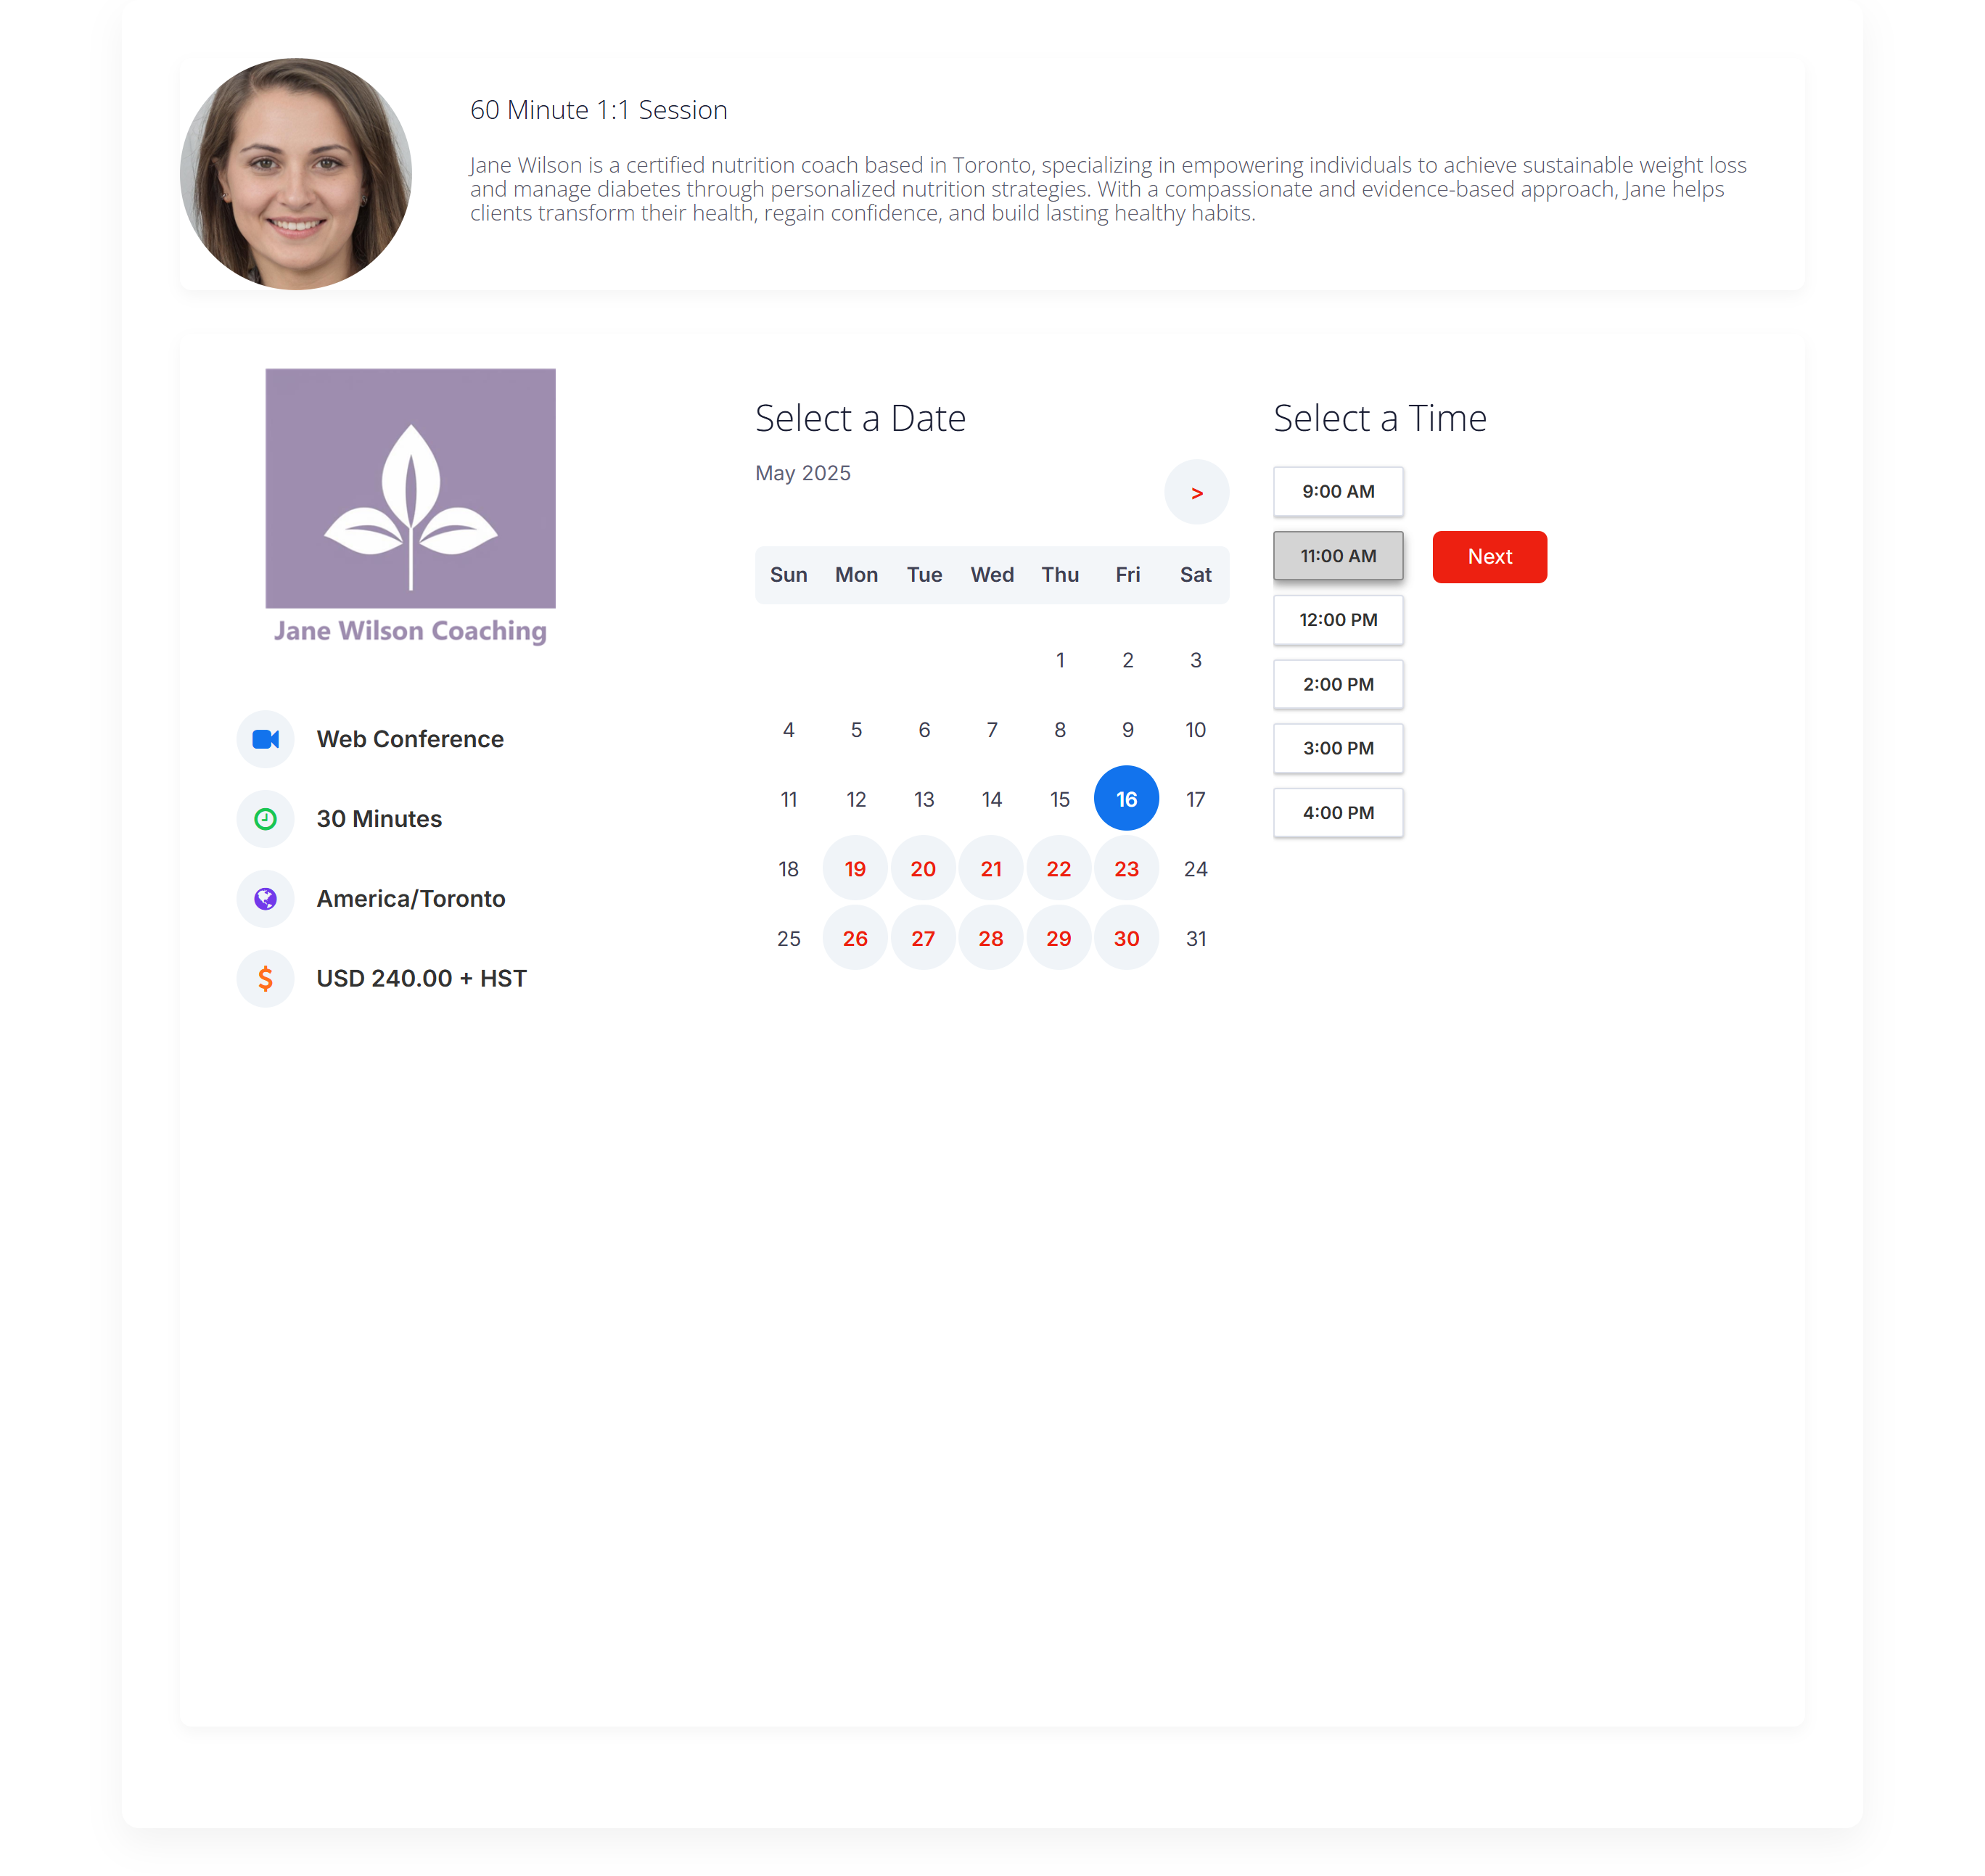Click the America/Toronto timezone text
The image size is (1985, 1876).
pyautogui.click(x=411, y=899)
